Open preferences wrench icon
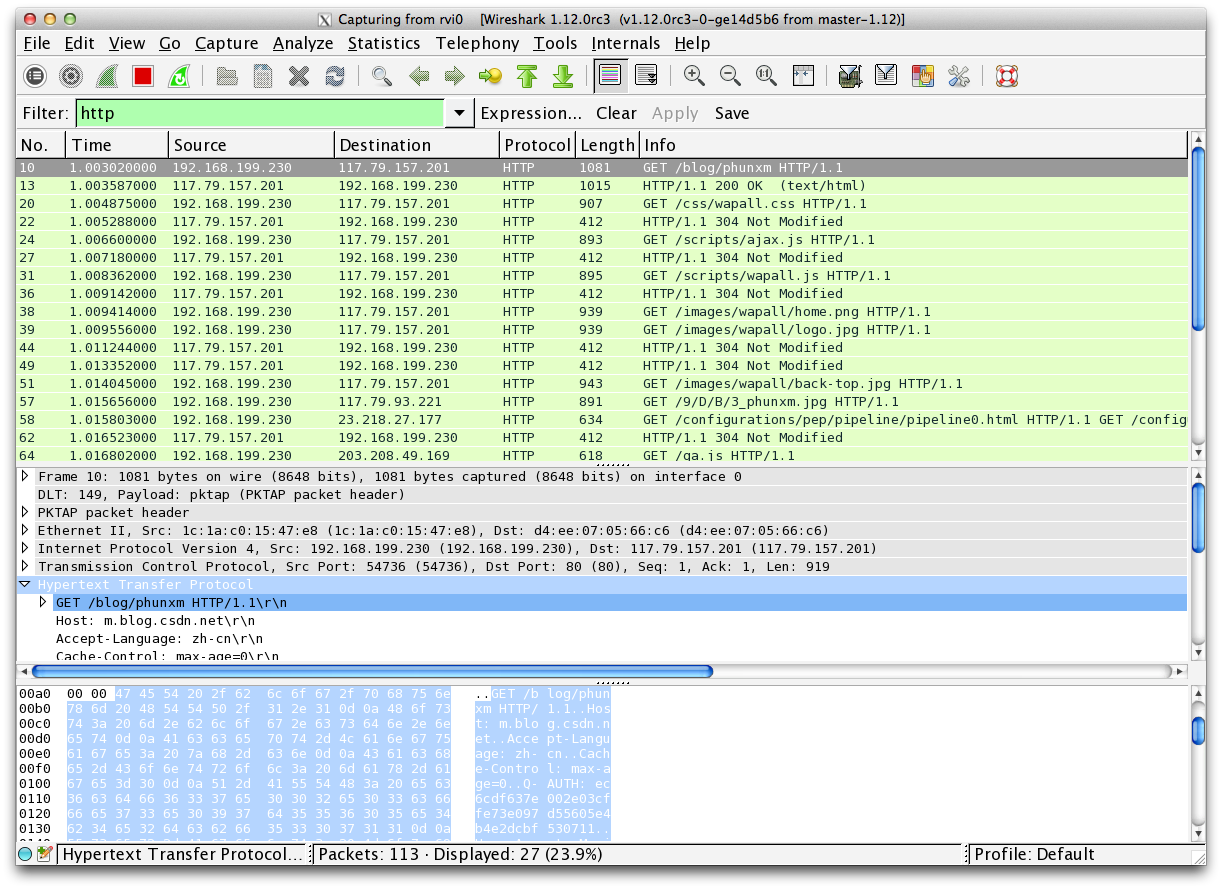The height and width of the screenshot is (889, 1222). click(x=958, y=76)
